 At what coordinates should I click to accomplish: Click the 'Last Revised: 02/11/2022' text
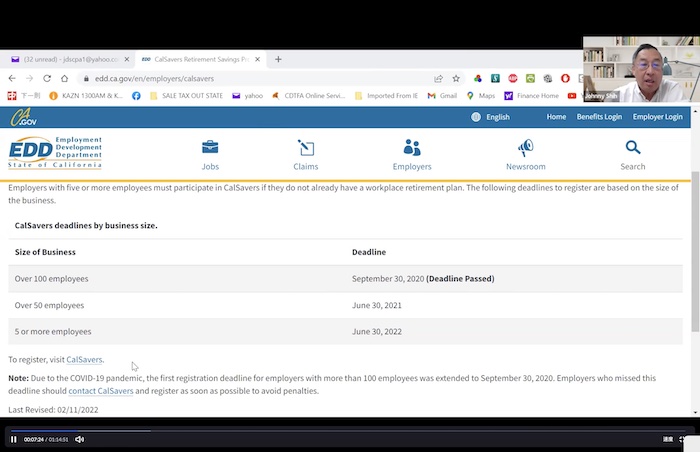pos(53,410)
